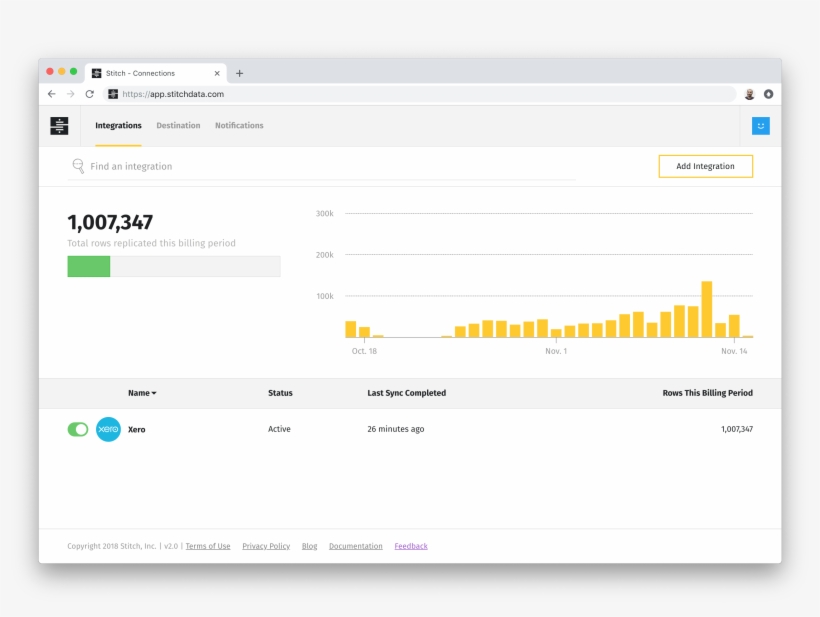The image size is (820, 617).
Task: Click the browser profile avatar icon
Action: point(749,94)
